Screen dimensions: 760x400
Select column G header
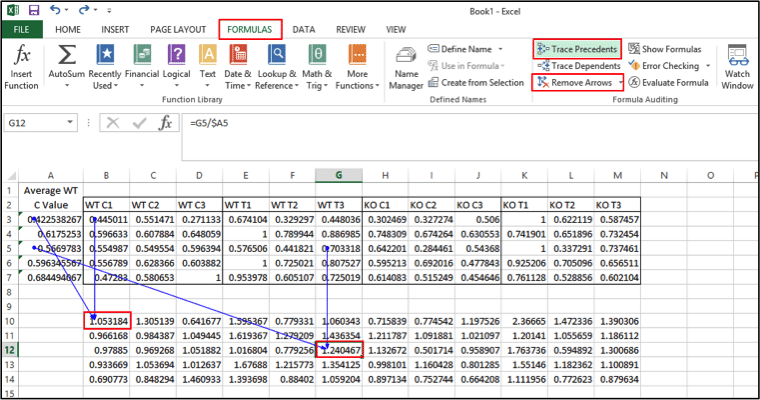coord(338,176)
